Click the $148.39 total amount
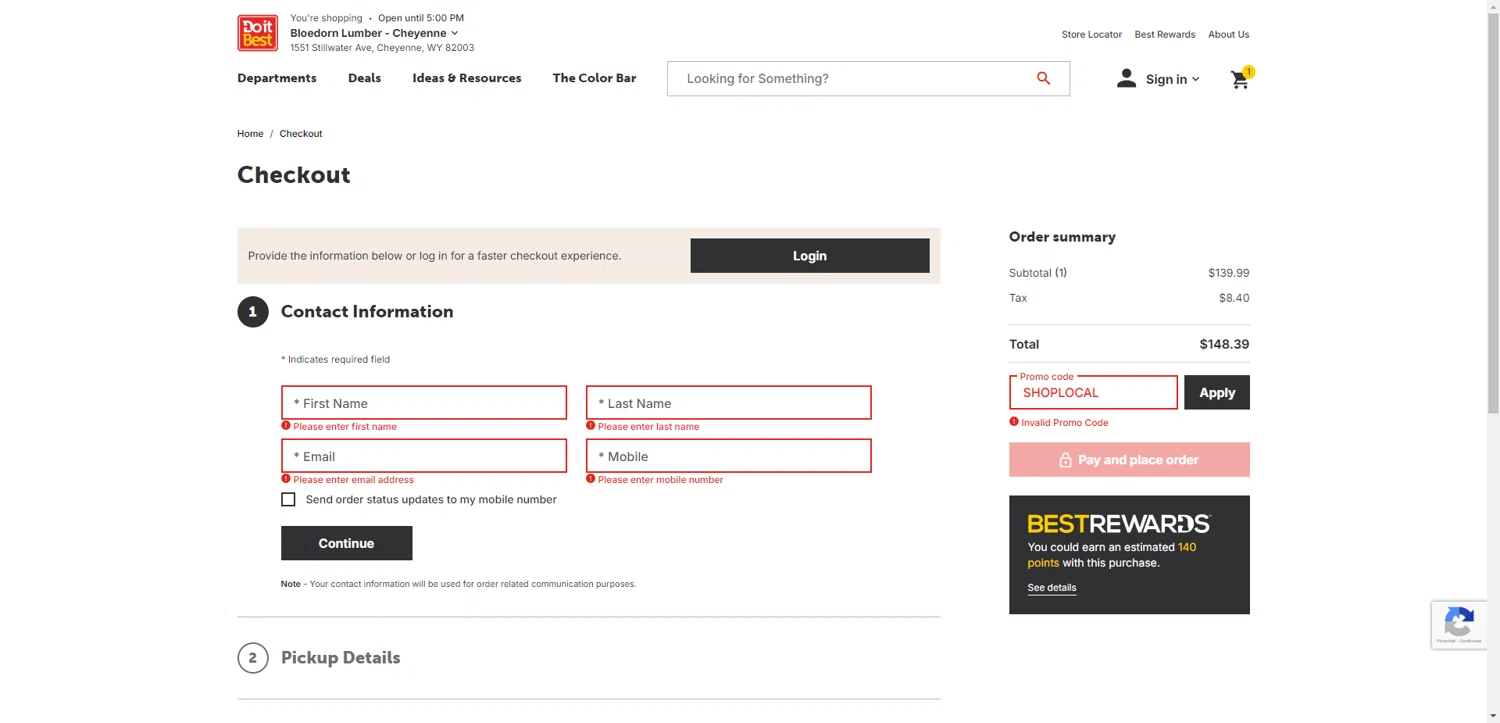 (x=1224, y=344)
